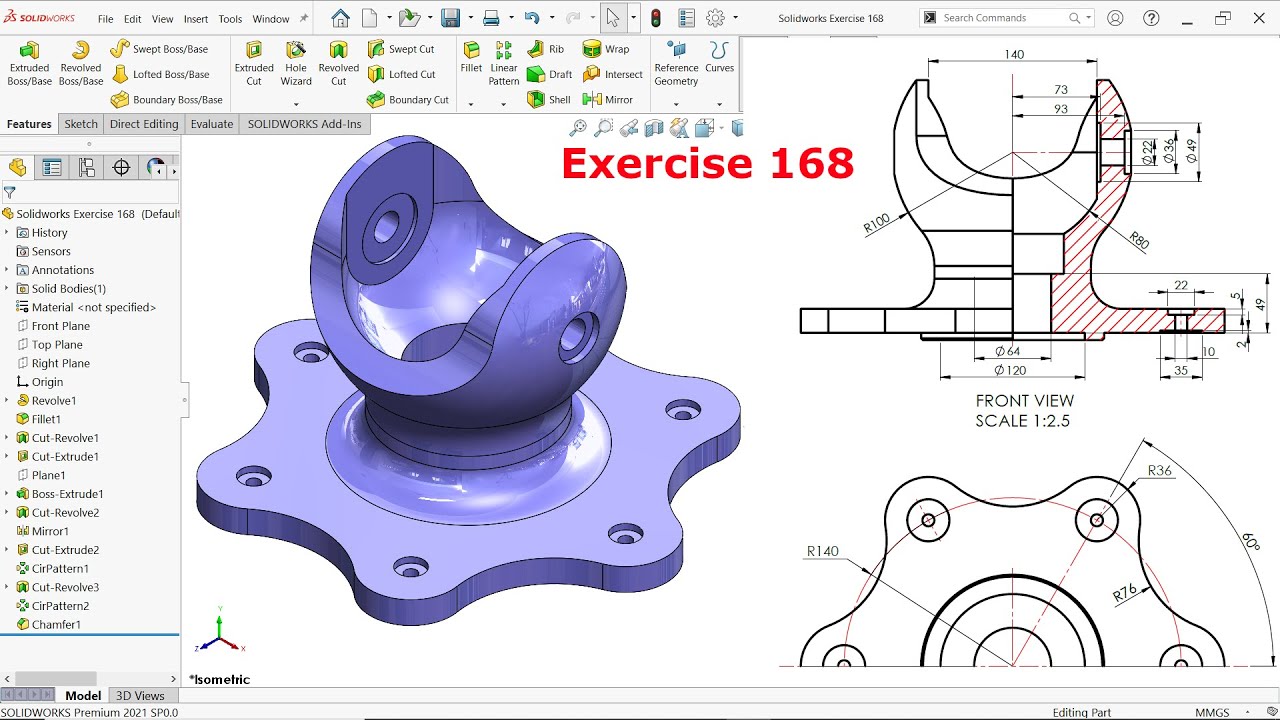
Task: Toggle the Section View icon
Action: pyautogui.click(x=654, y=128)
